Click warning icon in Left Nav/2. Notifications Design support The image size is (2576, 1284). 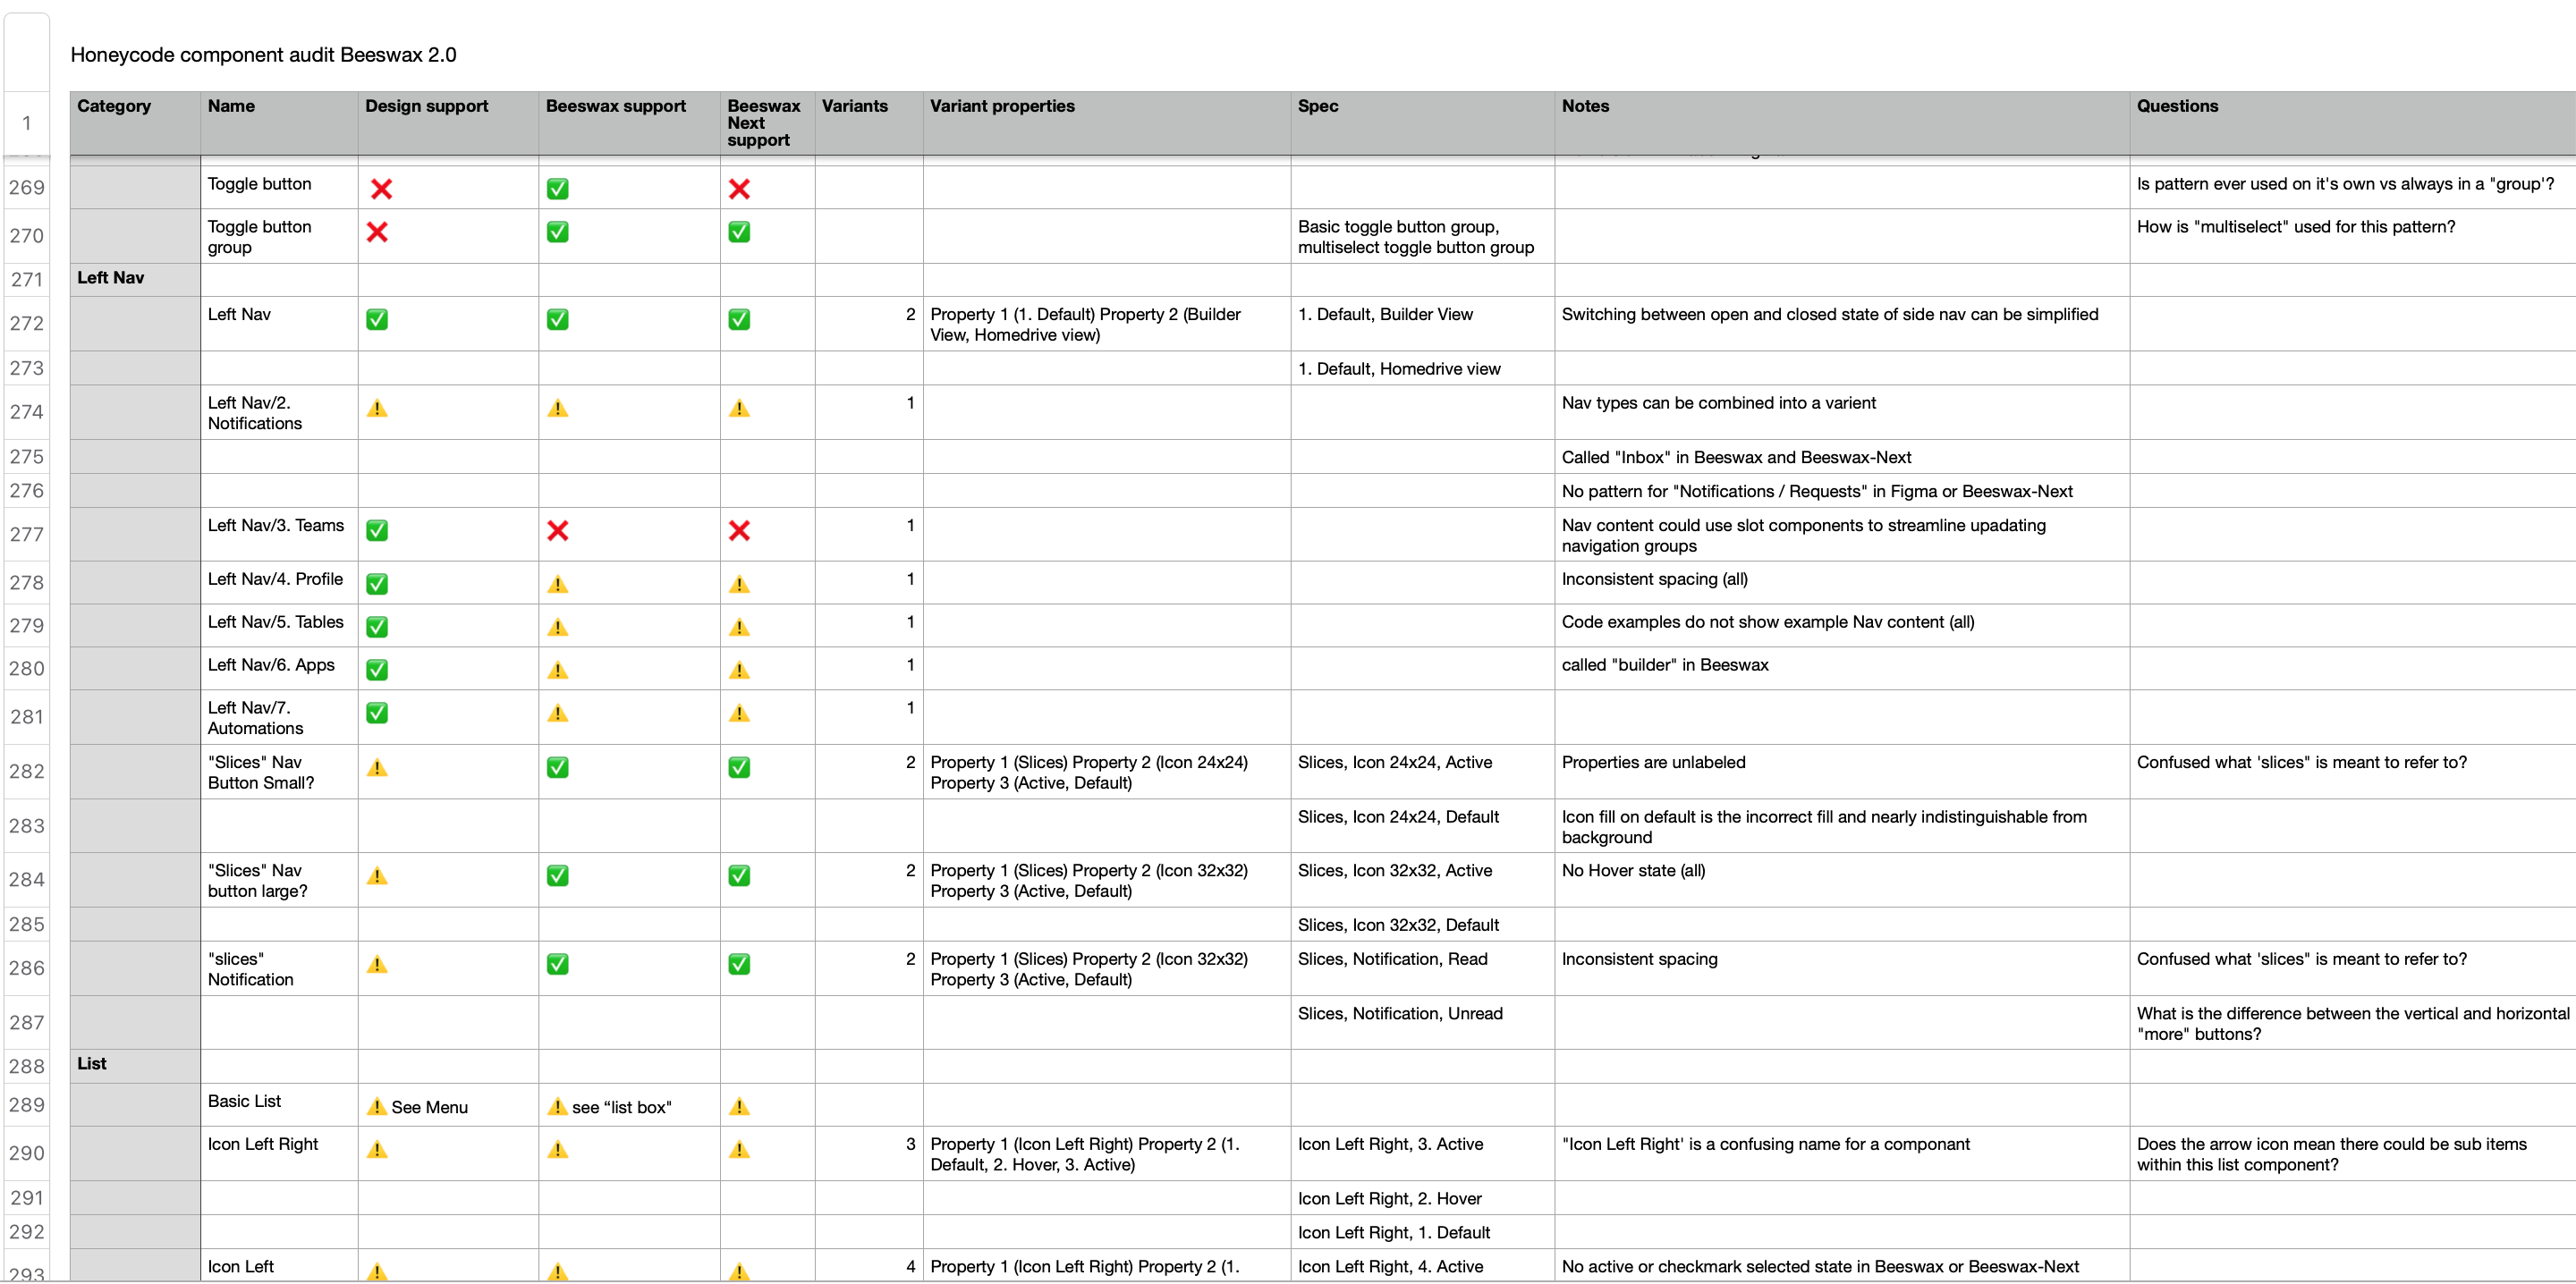[377, 409]
